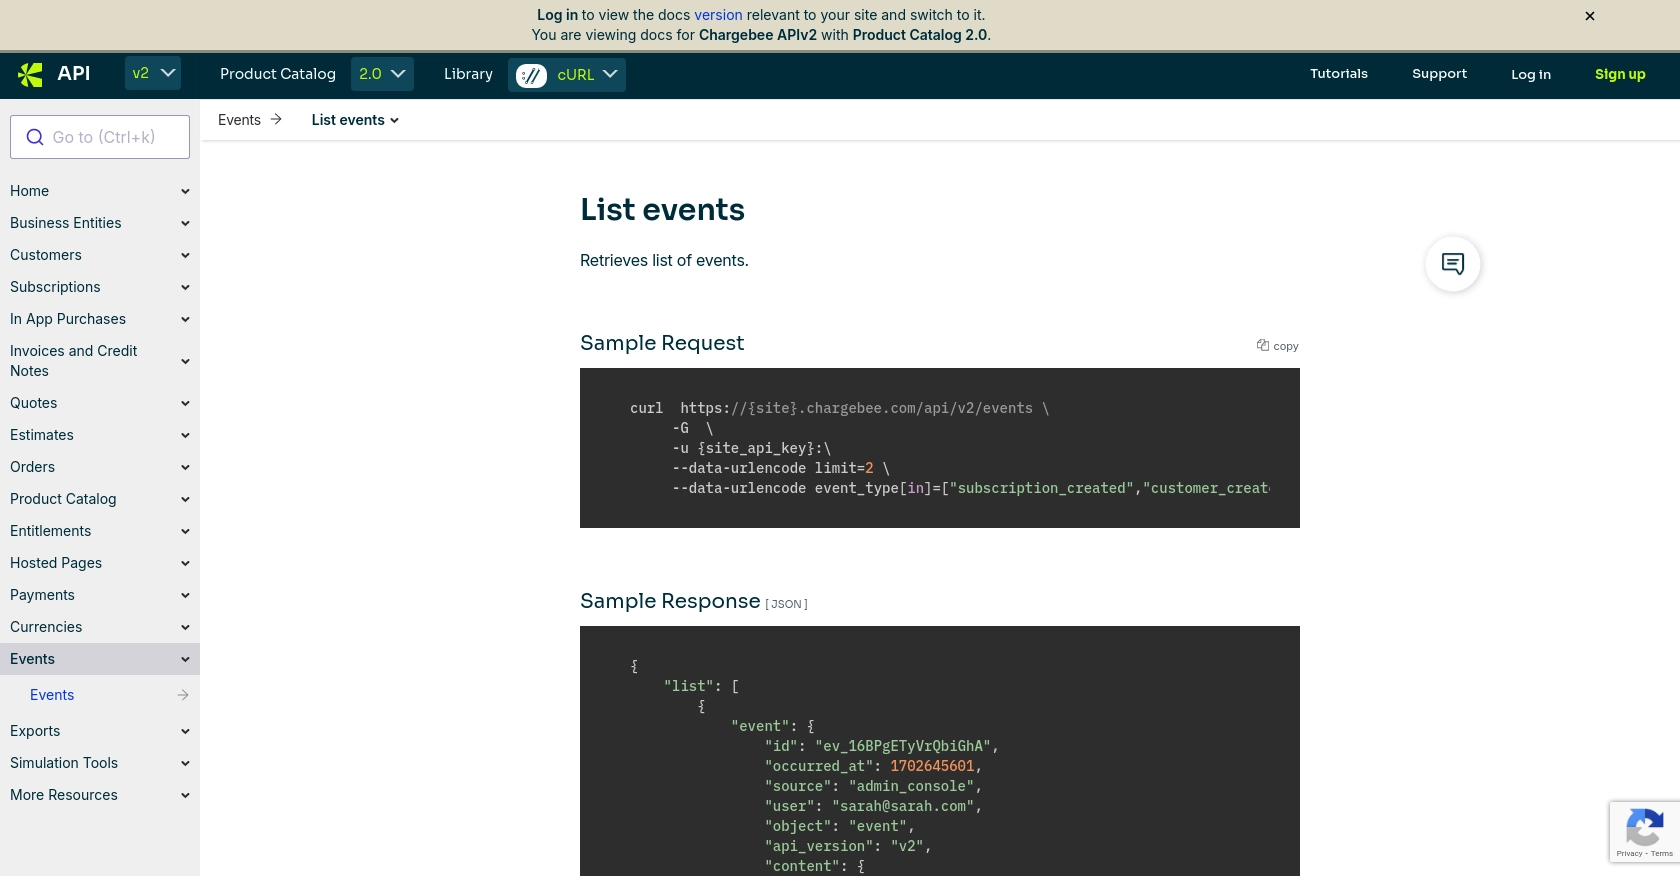Open the feedback chat bubble icon

pos(1453,264)
